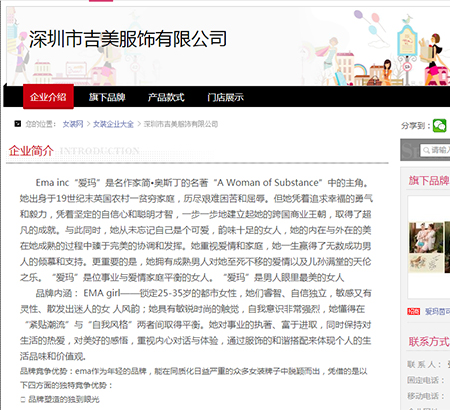Click the 企业简介 section heading

pyautogui.click(x=31, y=151)
